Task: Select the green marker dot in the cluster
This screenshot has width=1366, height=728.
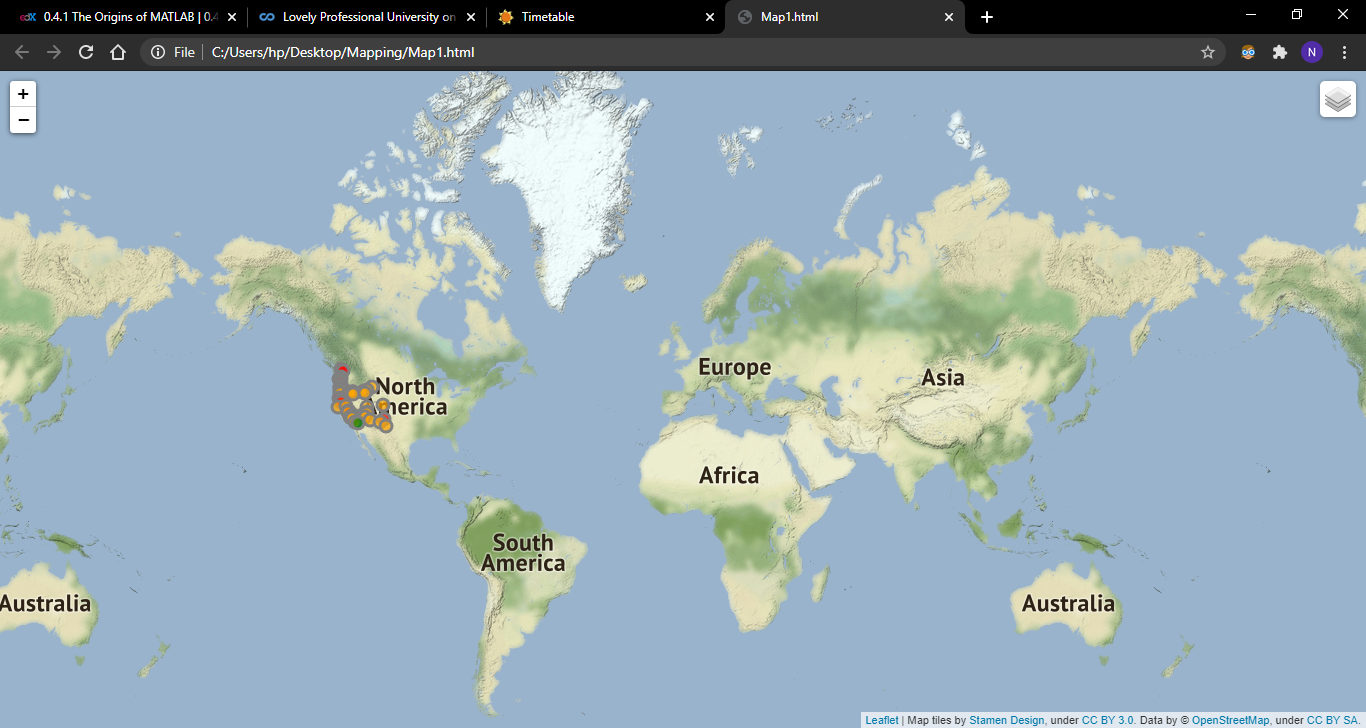Action: [358, 422]
